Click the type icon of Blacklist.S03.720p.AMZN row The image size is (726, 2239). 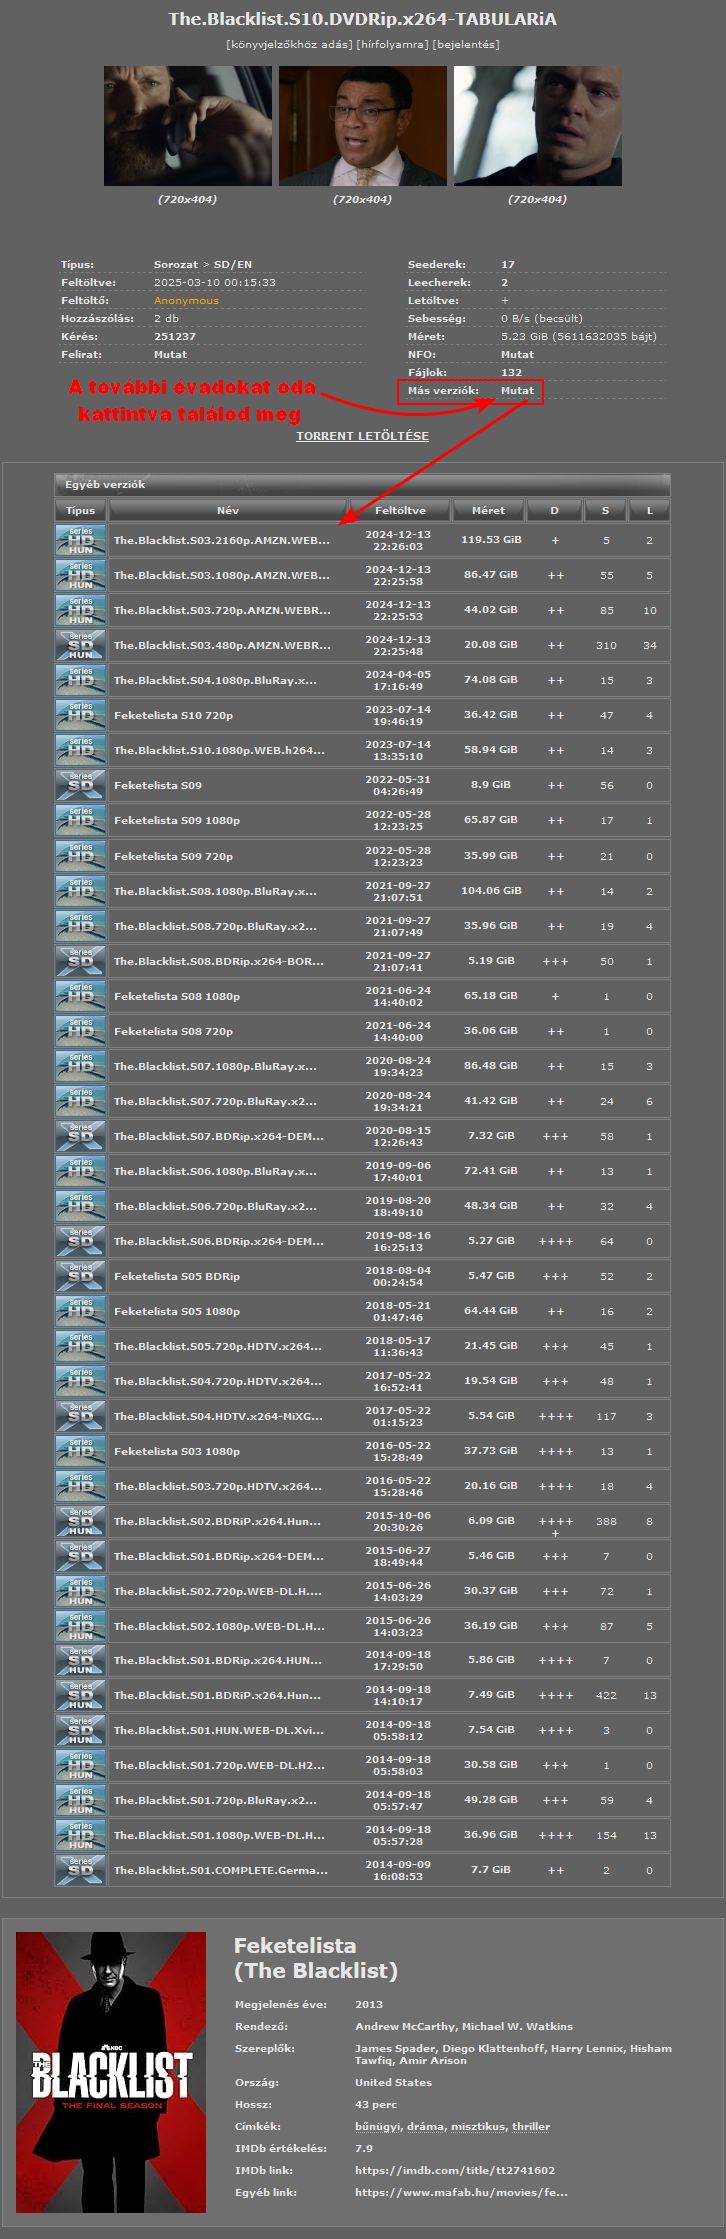(x=81, y=610)
